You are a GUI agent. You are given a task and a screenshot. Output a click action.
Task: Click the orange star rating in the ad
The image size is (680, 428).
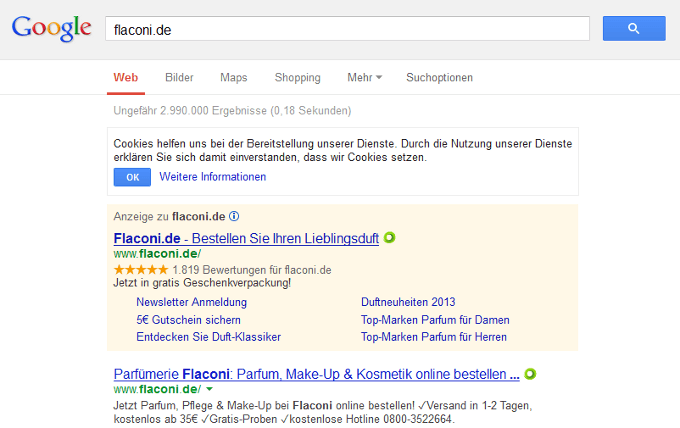tap(141, 270)
